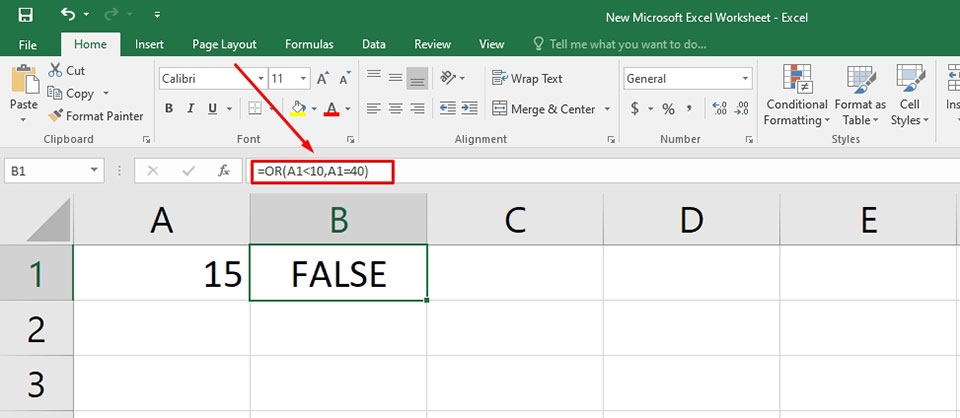This screenshot has width=960, height=418.
Task: Click Bottom Align icon
Action: pos(418,78)
